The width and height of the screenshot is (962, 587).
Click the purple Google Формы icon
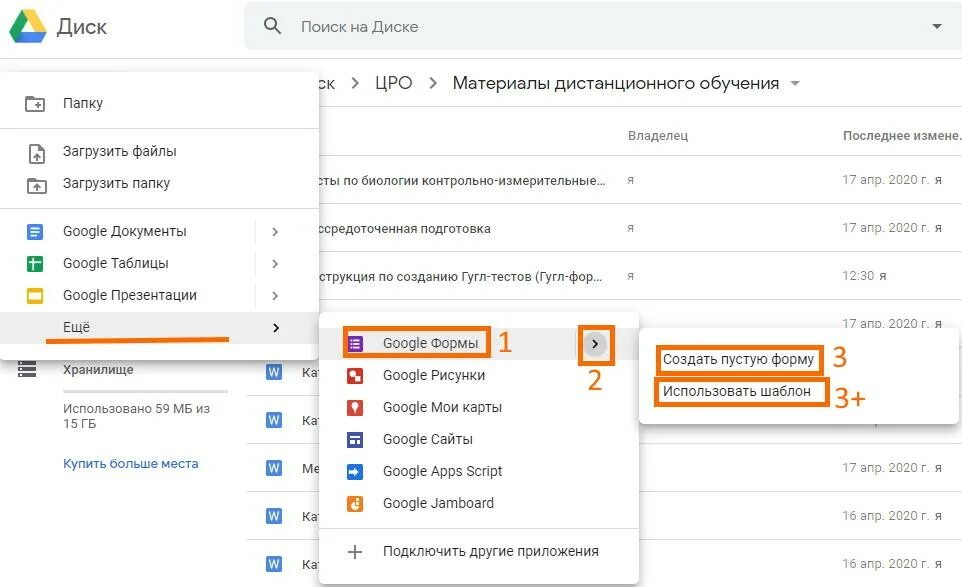(x=355, y=343)
